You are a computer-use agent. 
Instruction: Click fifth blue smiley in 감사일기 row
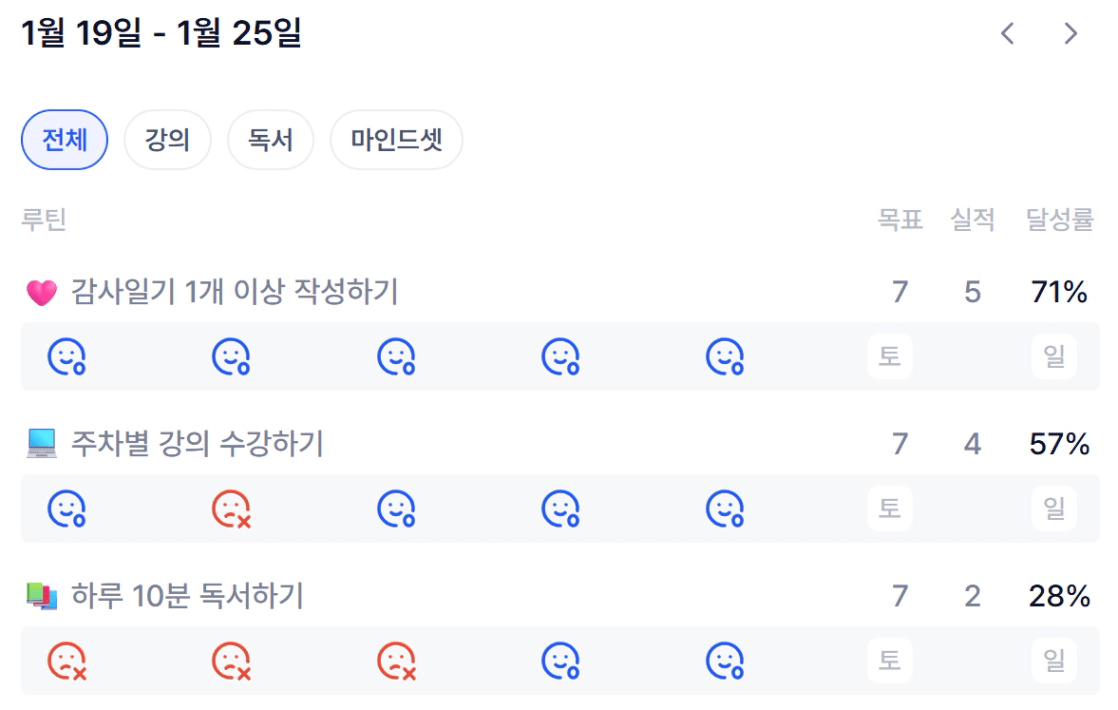point(725,357)
